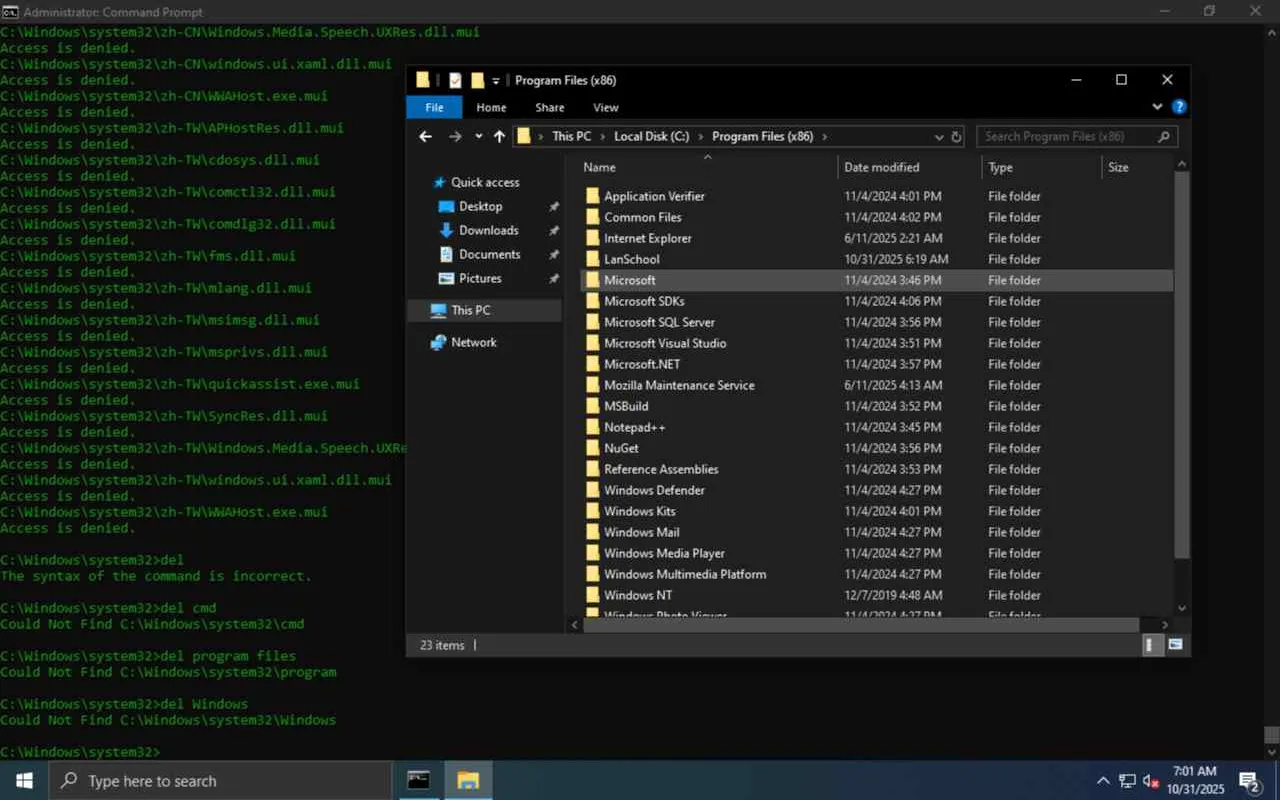
Task: Show hidden system tray icons
Action: [x=1103, y=780]
